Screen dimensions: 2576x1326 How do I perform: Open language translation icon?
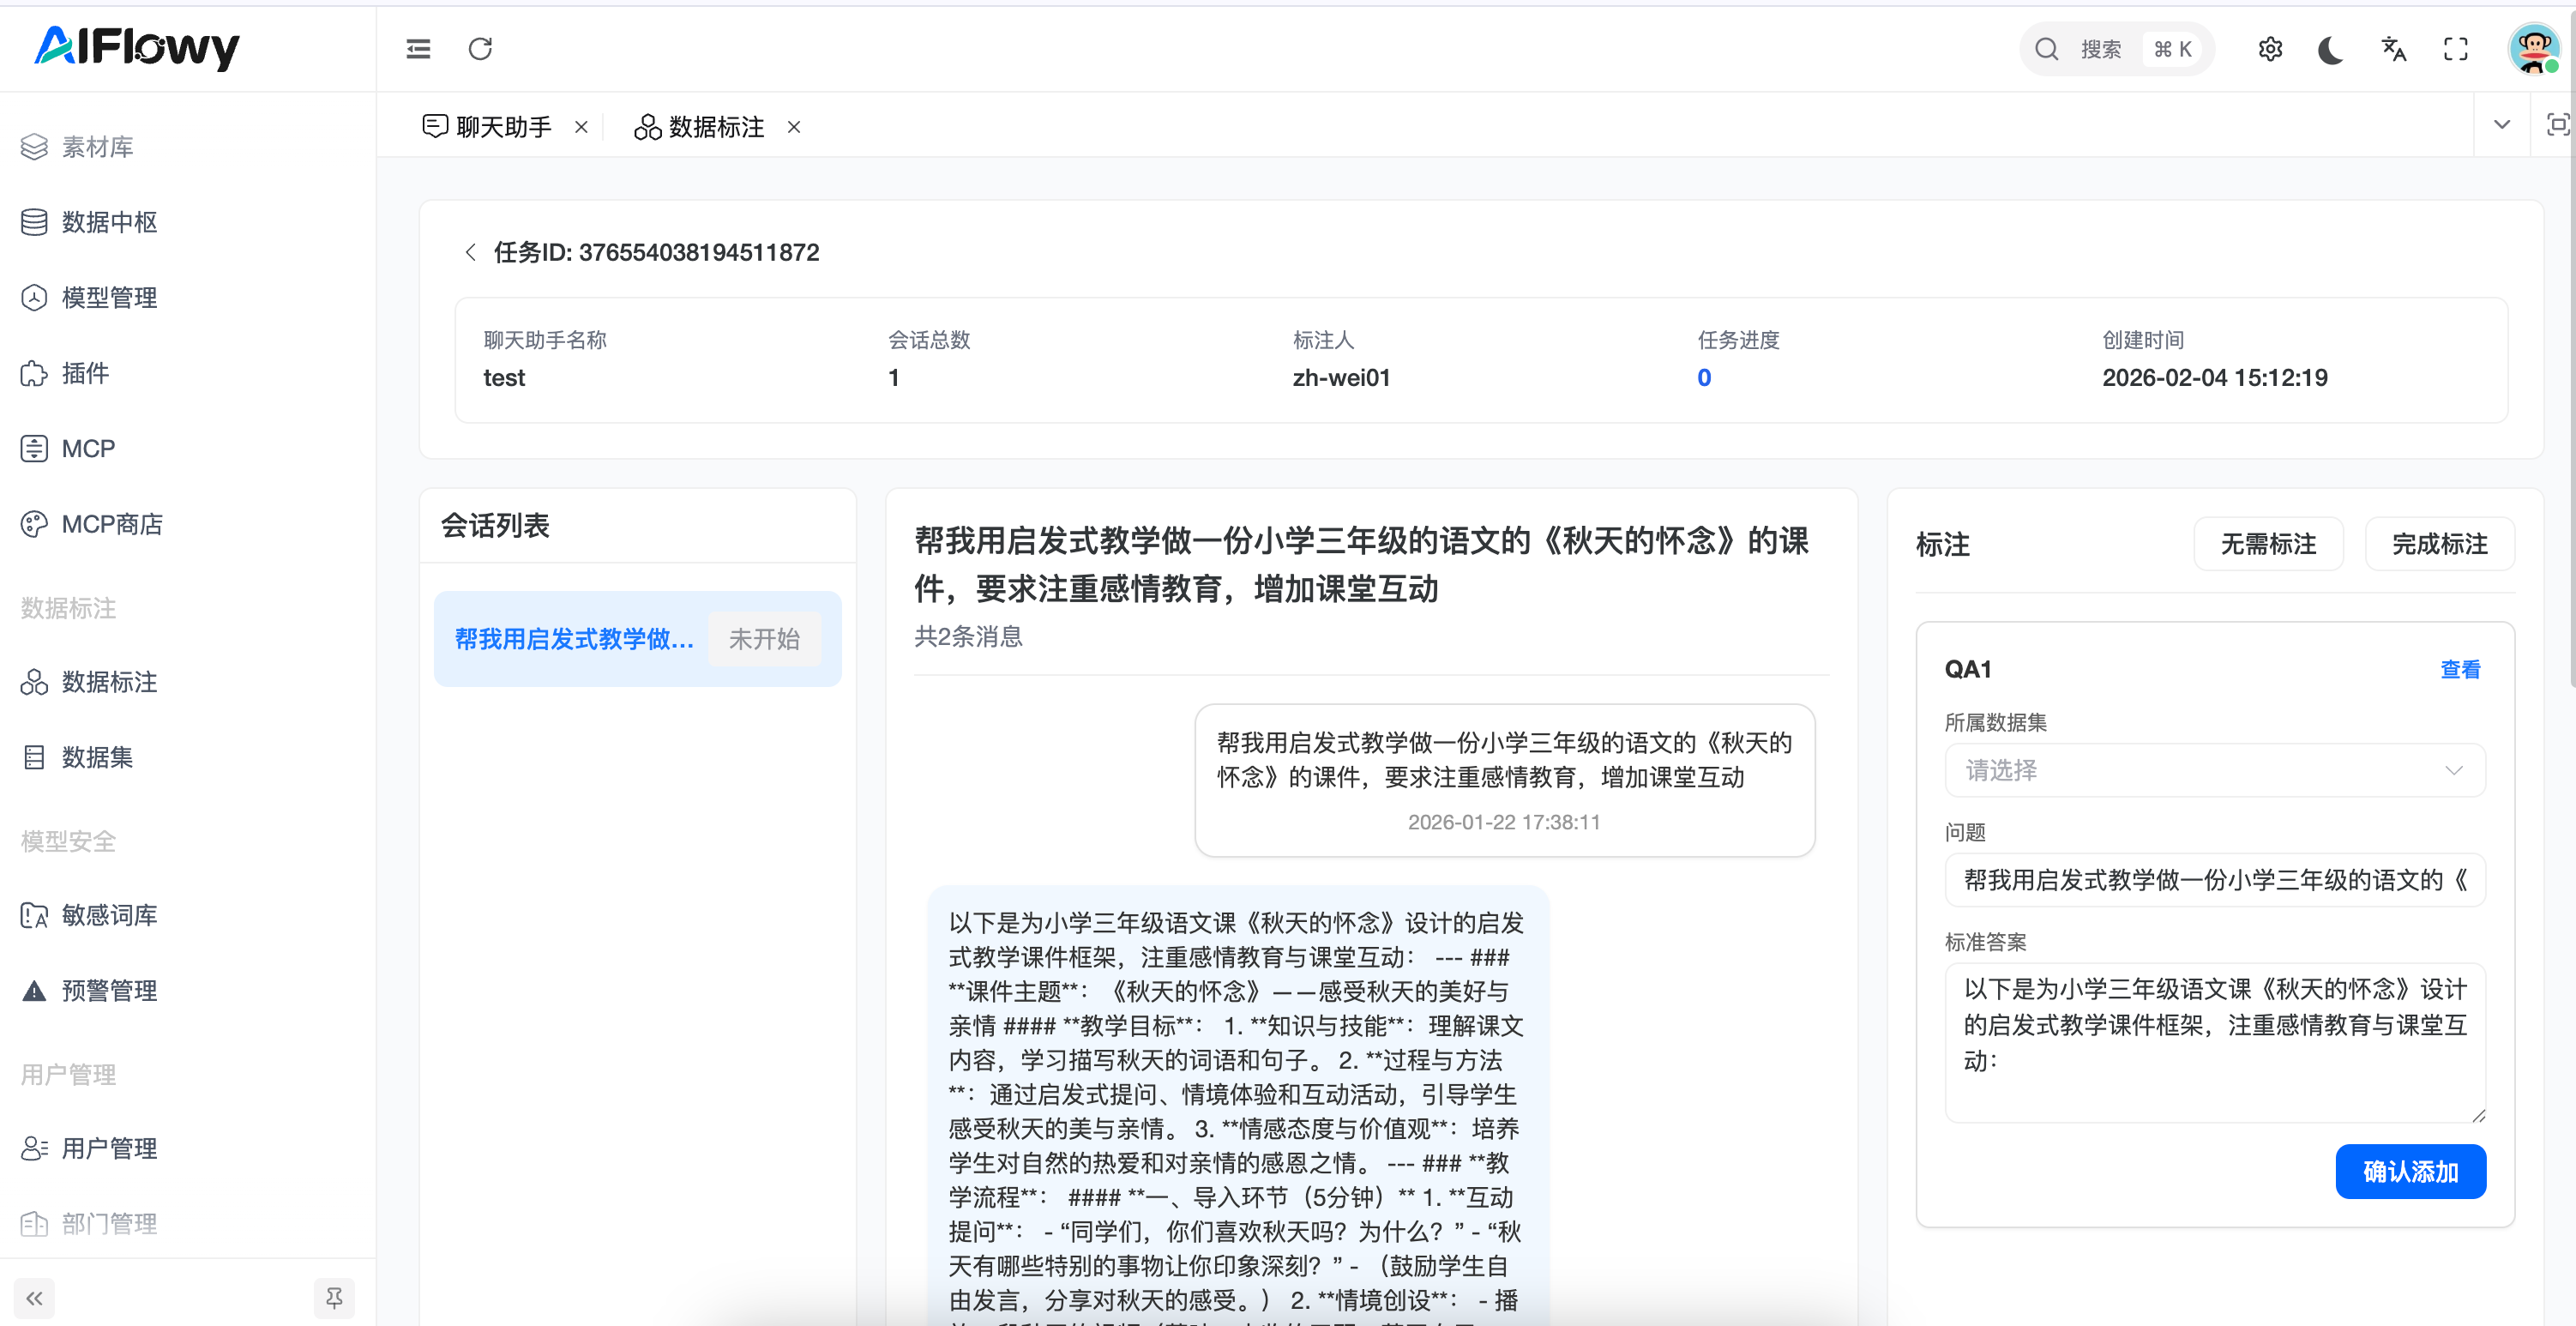click(2393, 49)
